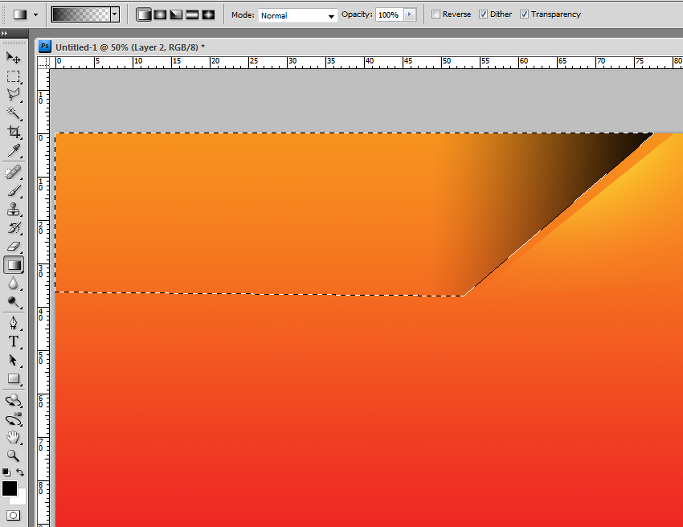
Task: Select the Brush tool
Action: click(x=13, y=192)
